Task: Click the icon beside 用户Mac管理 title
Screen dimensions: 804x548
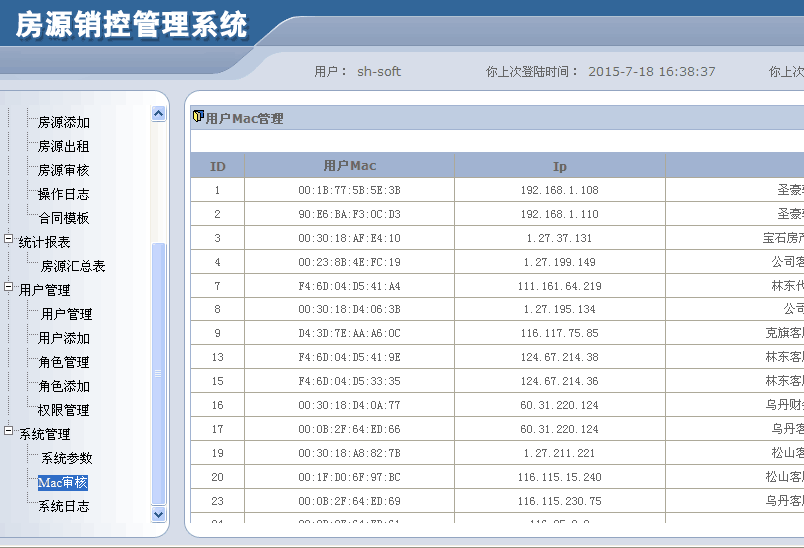Action: (198, 117)
